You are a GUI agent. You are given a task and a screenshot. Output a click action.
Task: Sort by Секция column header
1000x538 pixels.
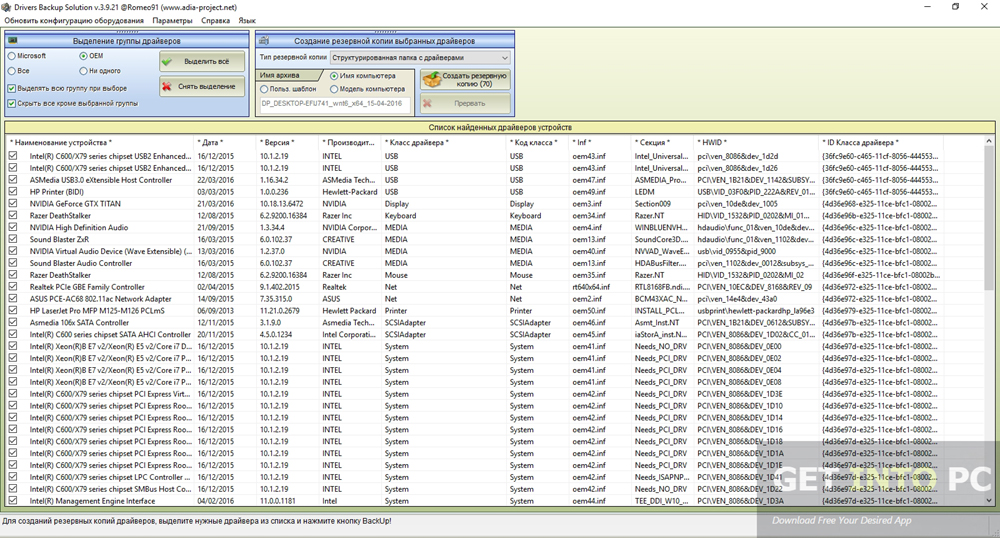click(x=662, y=142)
